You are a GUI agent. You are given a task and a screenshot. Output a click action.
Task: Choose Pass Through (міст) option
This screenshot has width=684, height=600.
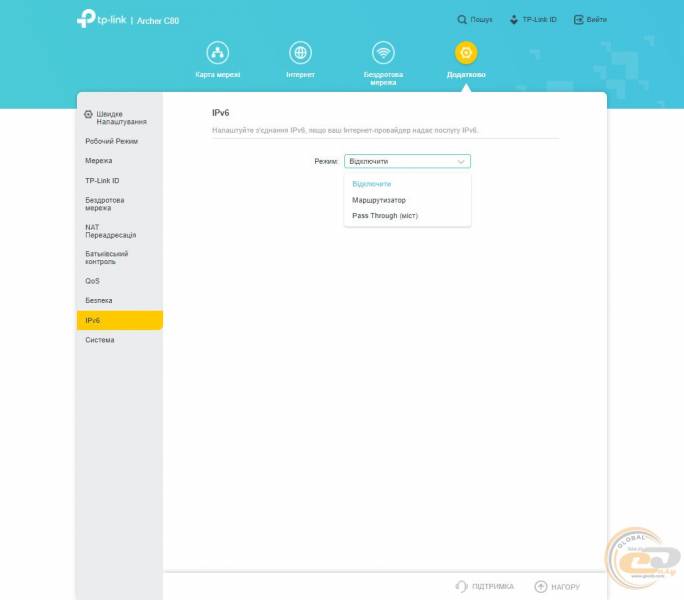[385, 216]
